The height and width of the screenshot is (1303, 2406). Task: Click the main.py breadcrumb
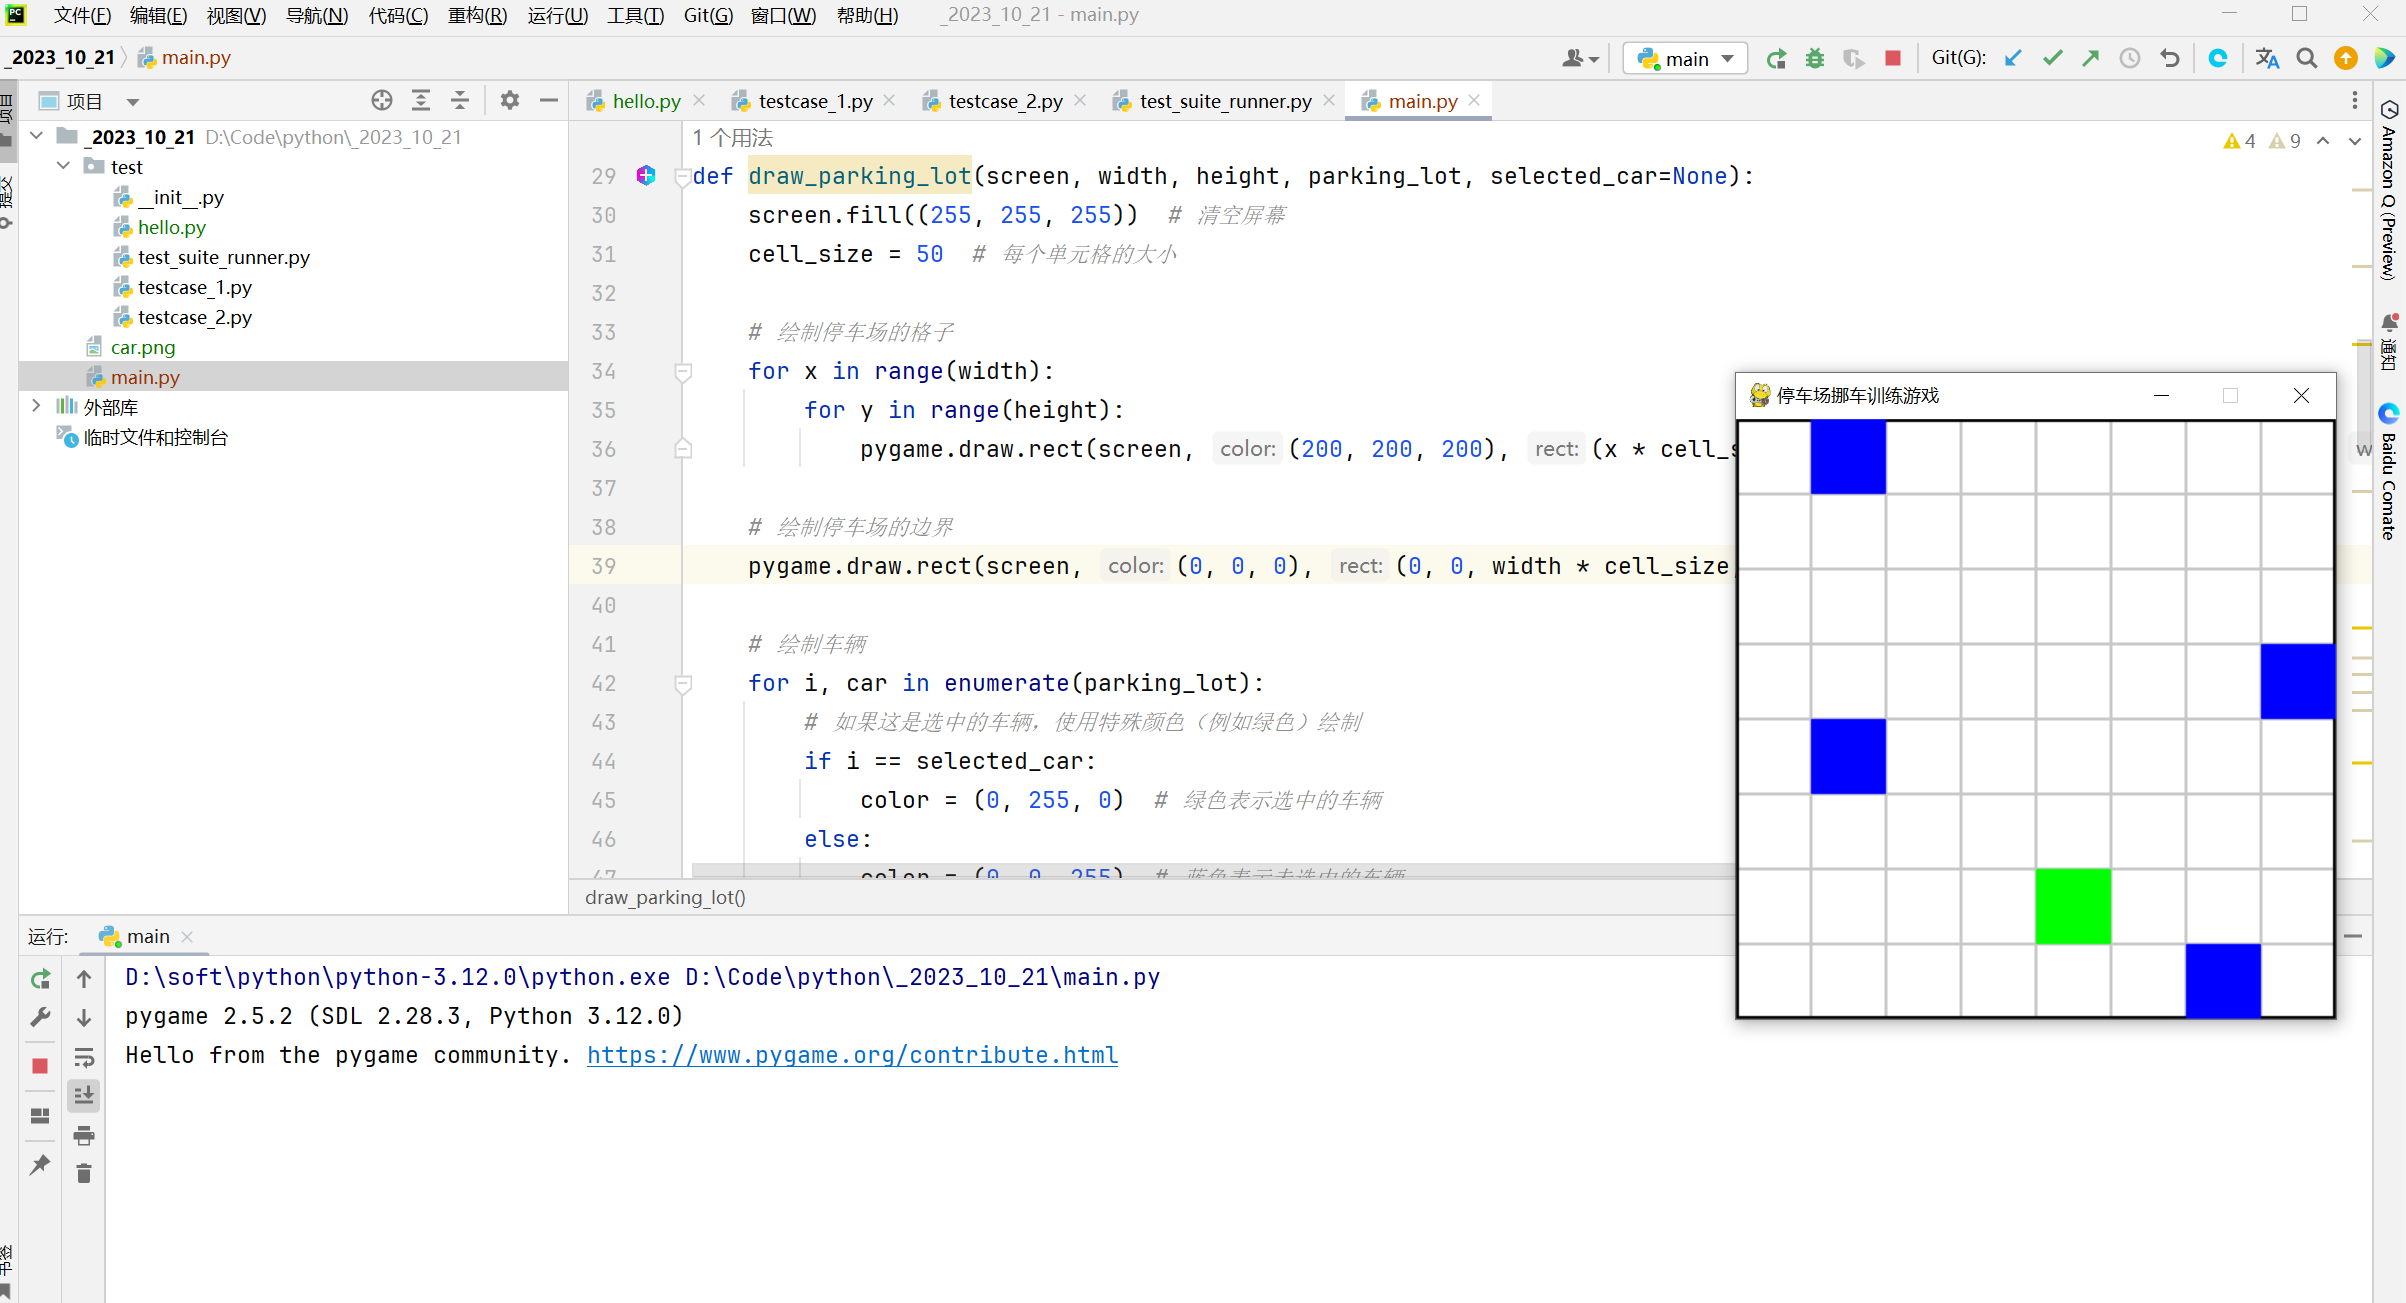click(185, 58)
